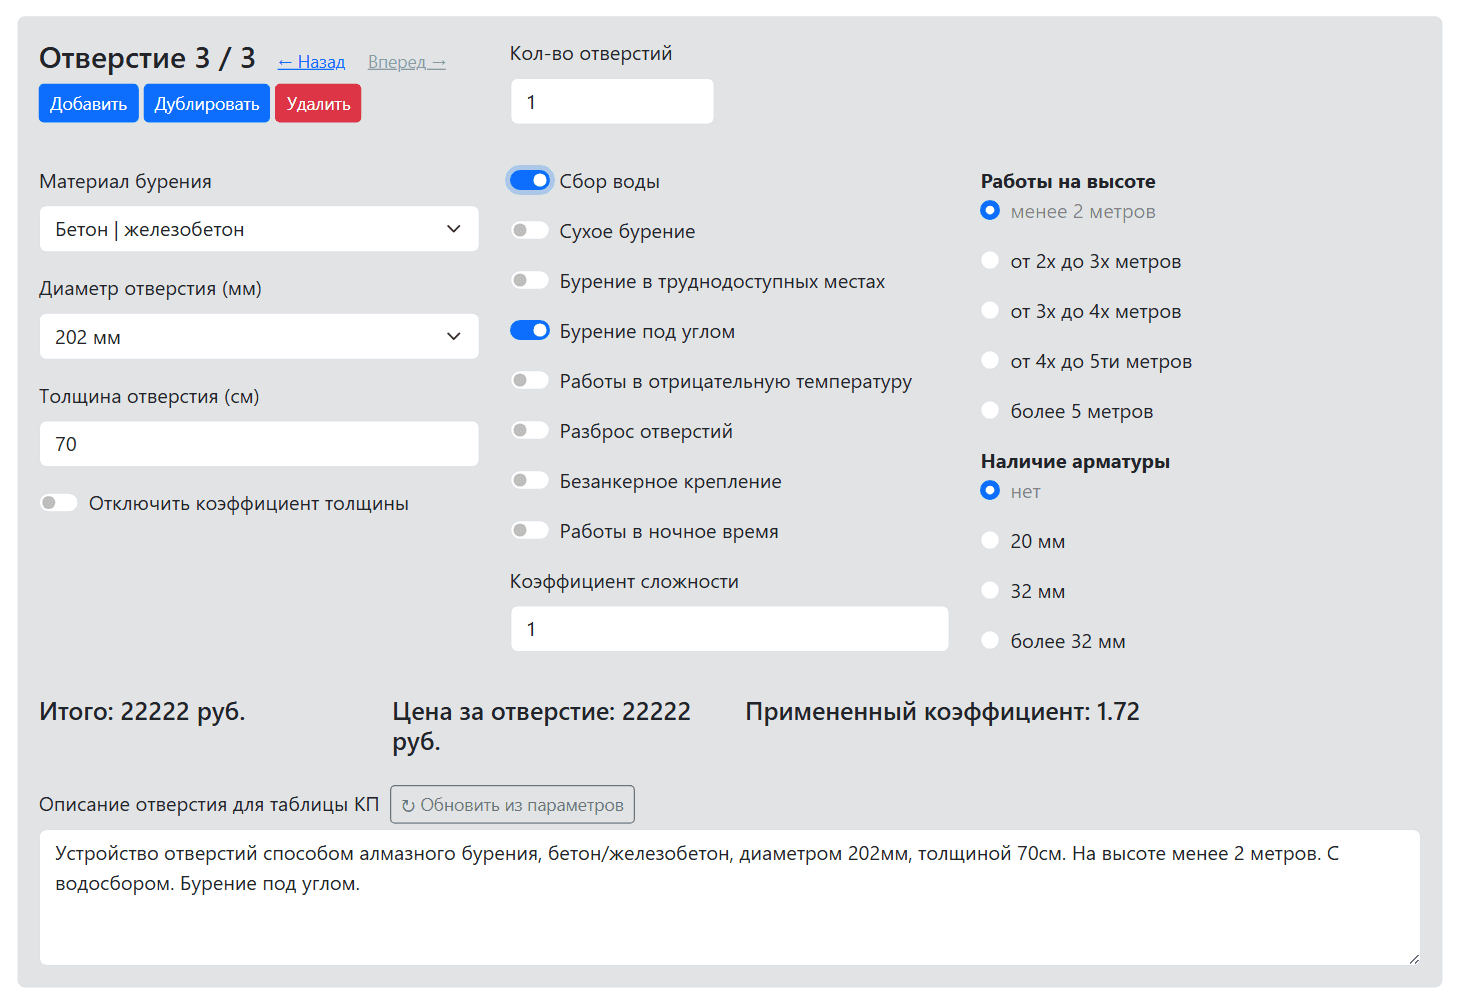This screenshot has width=1460, height=990.
Task: Enable Безанкерное крепление switch
Action: click(x=530, y=481)
